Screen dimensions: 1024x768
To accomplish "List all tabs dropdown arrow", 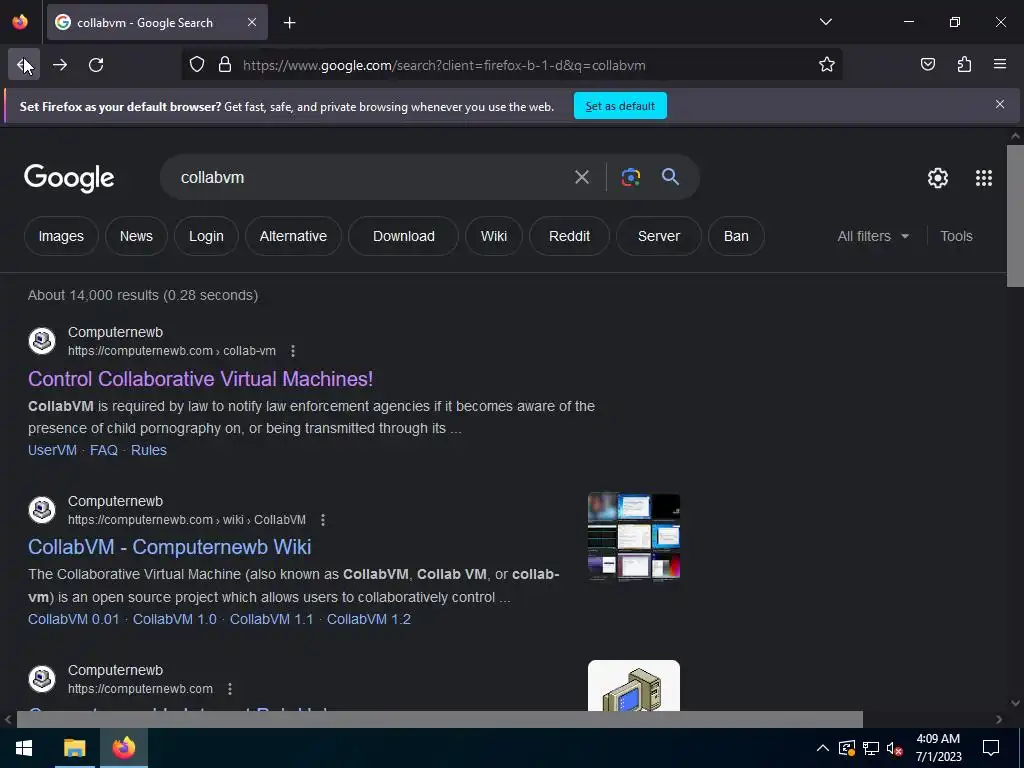I will [825, 22].
